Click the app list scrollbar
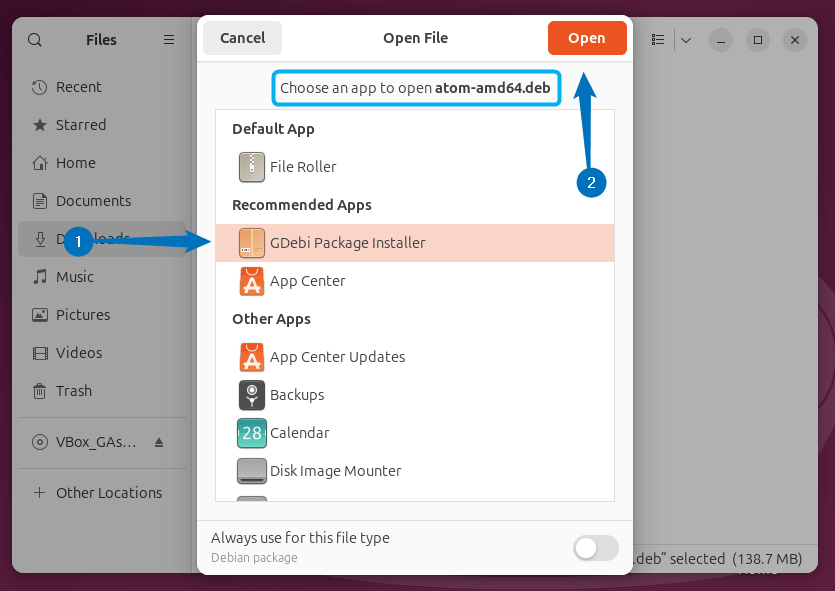The width and height of the screenshot is (835, 591). tap(611, 300)
